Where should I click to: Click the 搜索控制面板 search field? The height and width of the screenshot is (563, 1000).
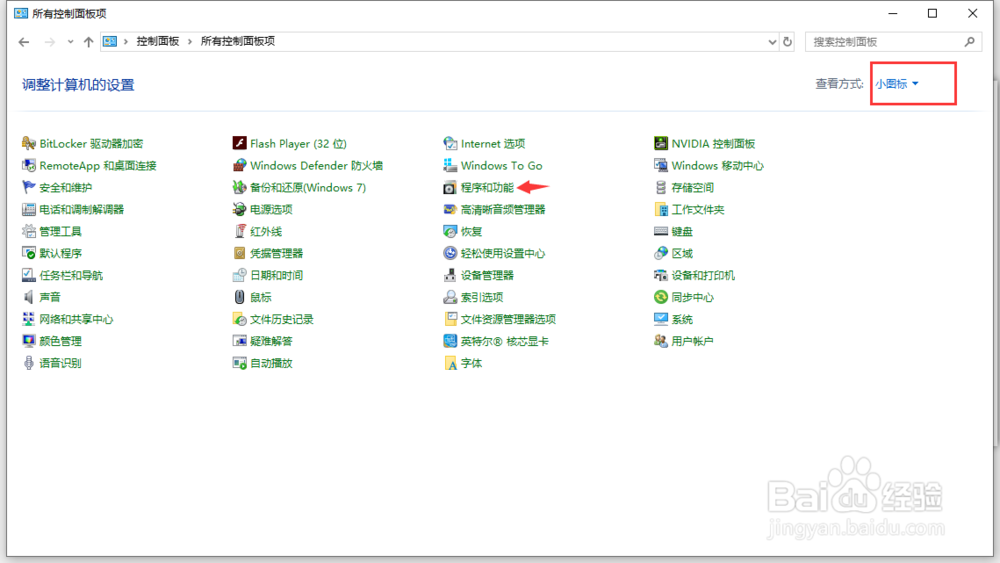[x=893, y=42]
